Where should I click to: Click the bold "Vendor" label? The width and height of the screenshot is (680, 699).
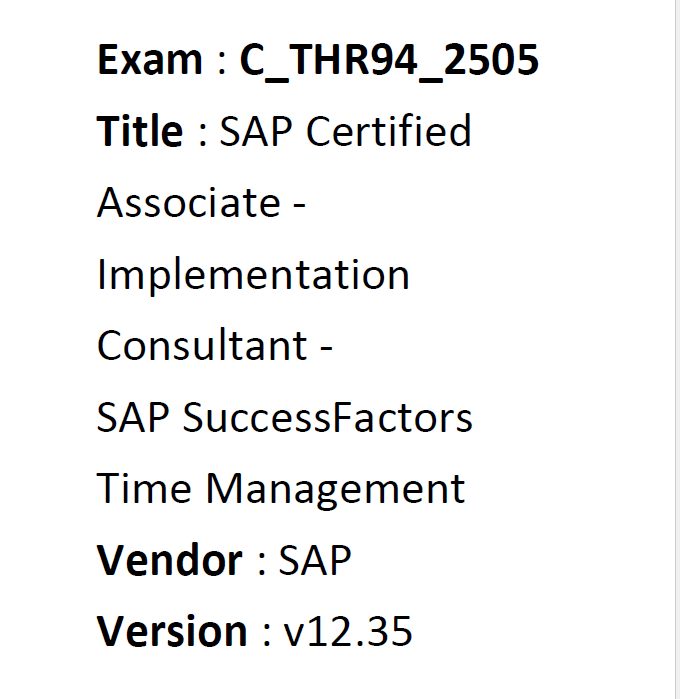pos(169,560)
